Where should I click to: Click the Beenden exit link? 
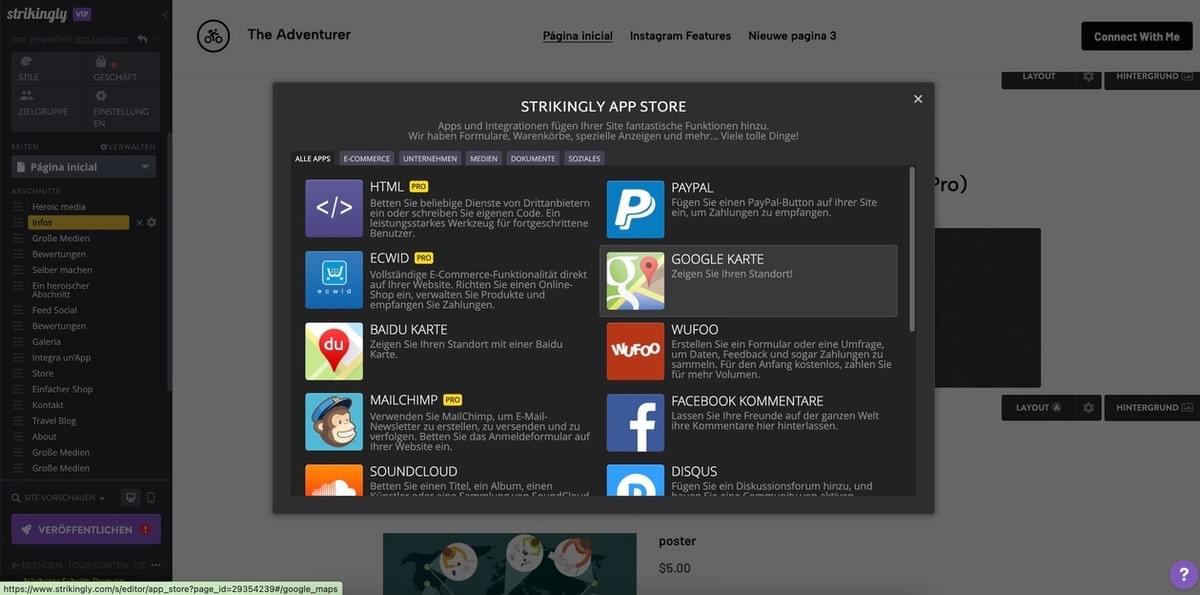click(x=37, y=565)
